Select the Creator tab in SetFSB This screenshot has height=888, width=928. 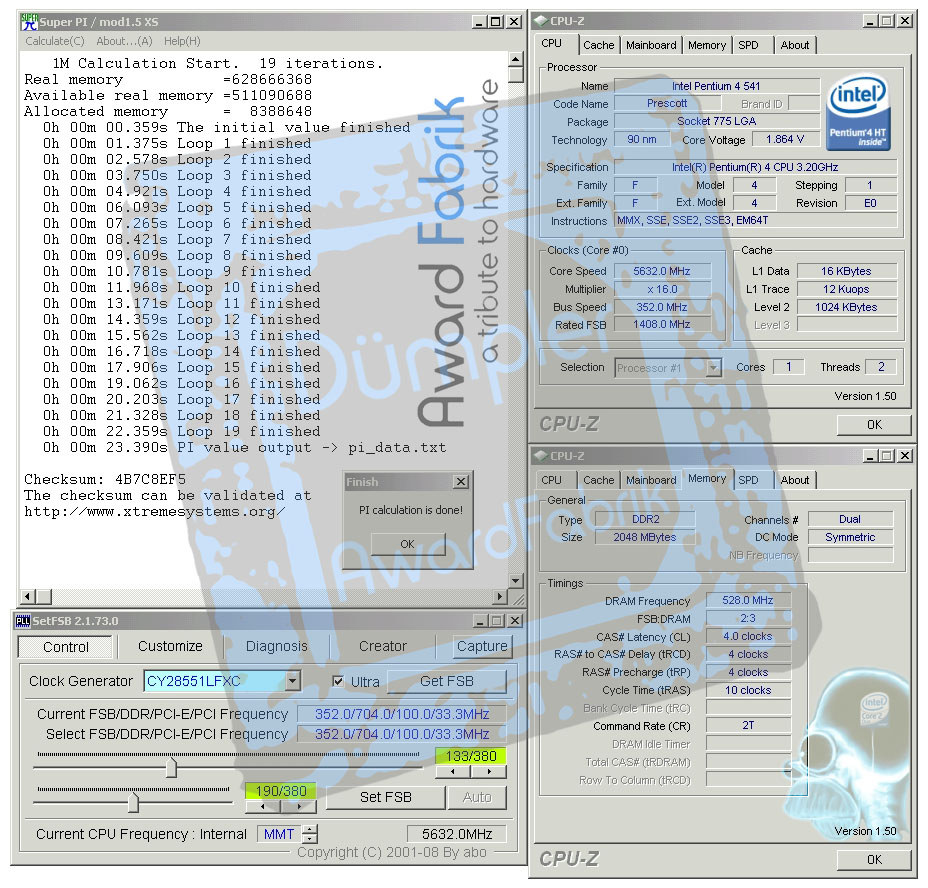click(x=382, y=646)
